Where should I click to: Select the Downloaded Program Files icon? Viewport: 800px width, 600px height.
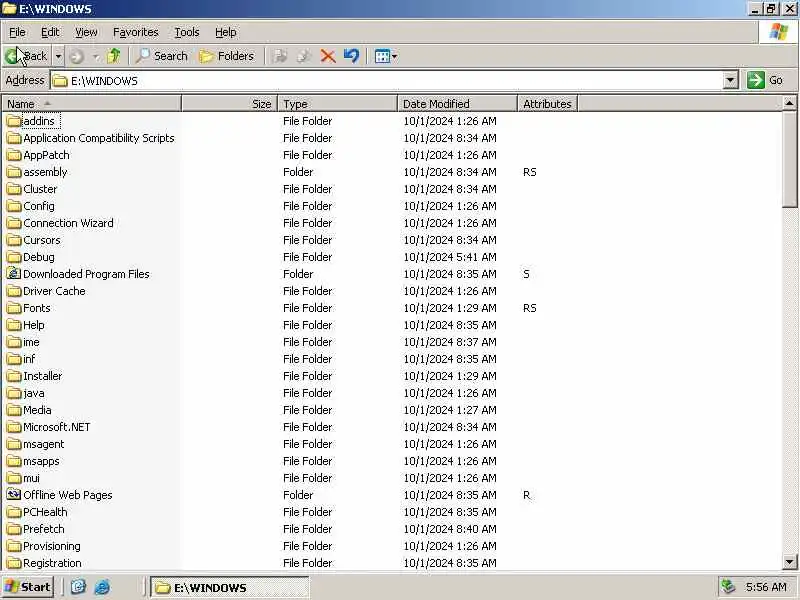pyautogui.click(x=14, y=273)
